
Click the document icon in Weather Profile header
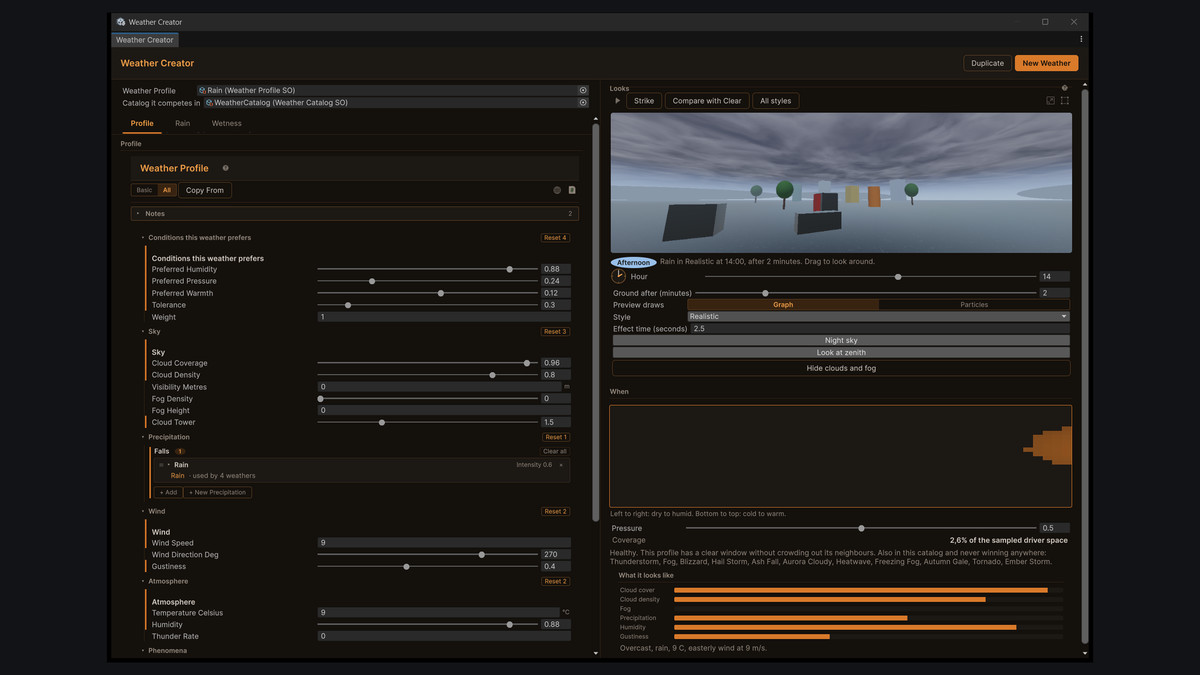tap(572, 190)
